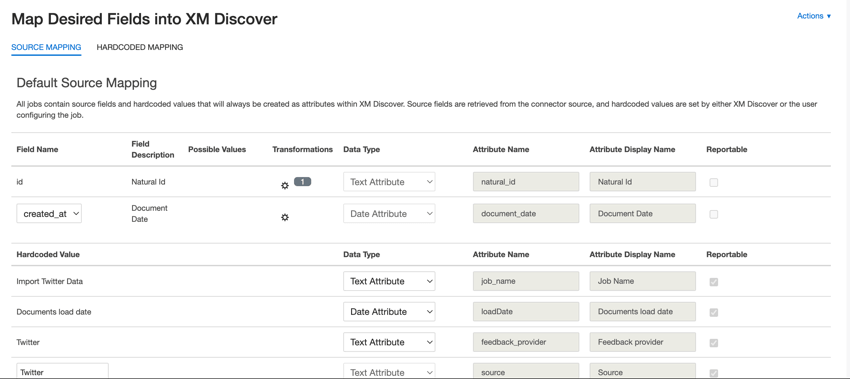Open transformations gear for created_at field
Screen dimensions: 850x379
(285, 217)
